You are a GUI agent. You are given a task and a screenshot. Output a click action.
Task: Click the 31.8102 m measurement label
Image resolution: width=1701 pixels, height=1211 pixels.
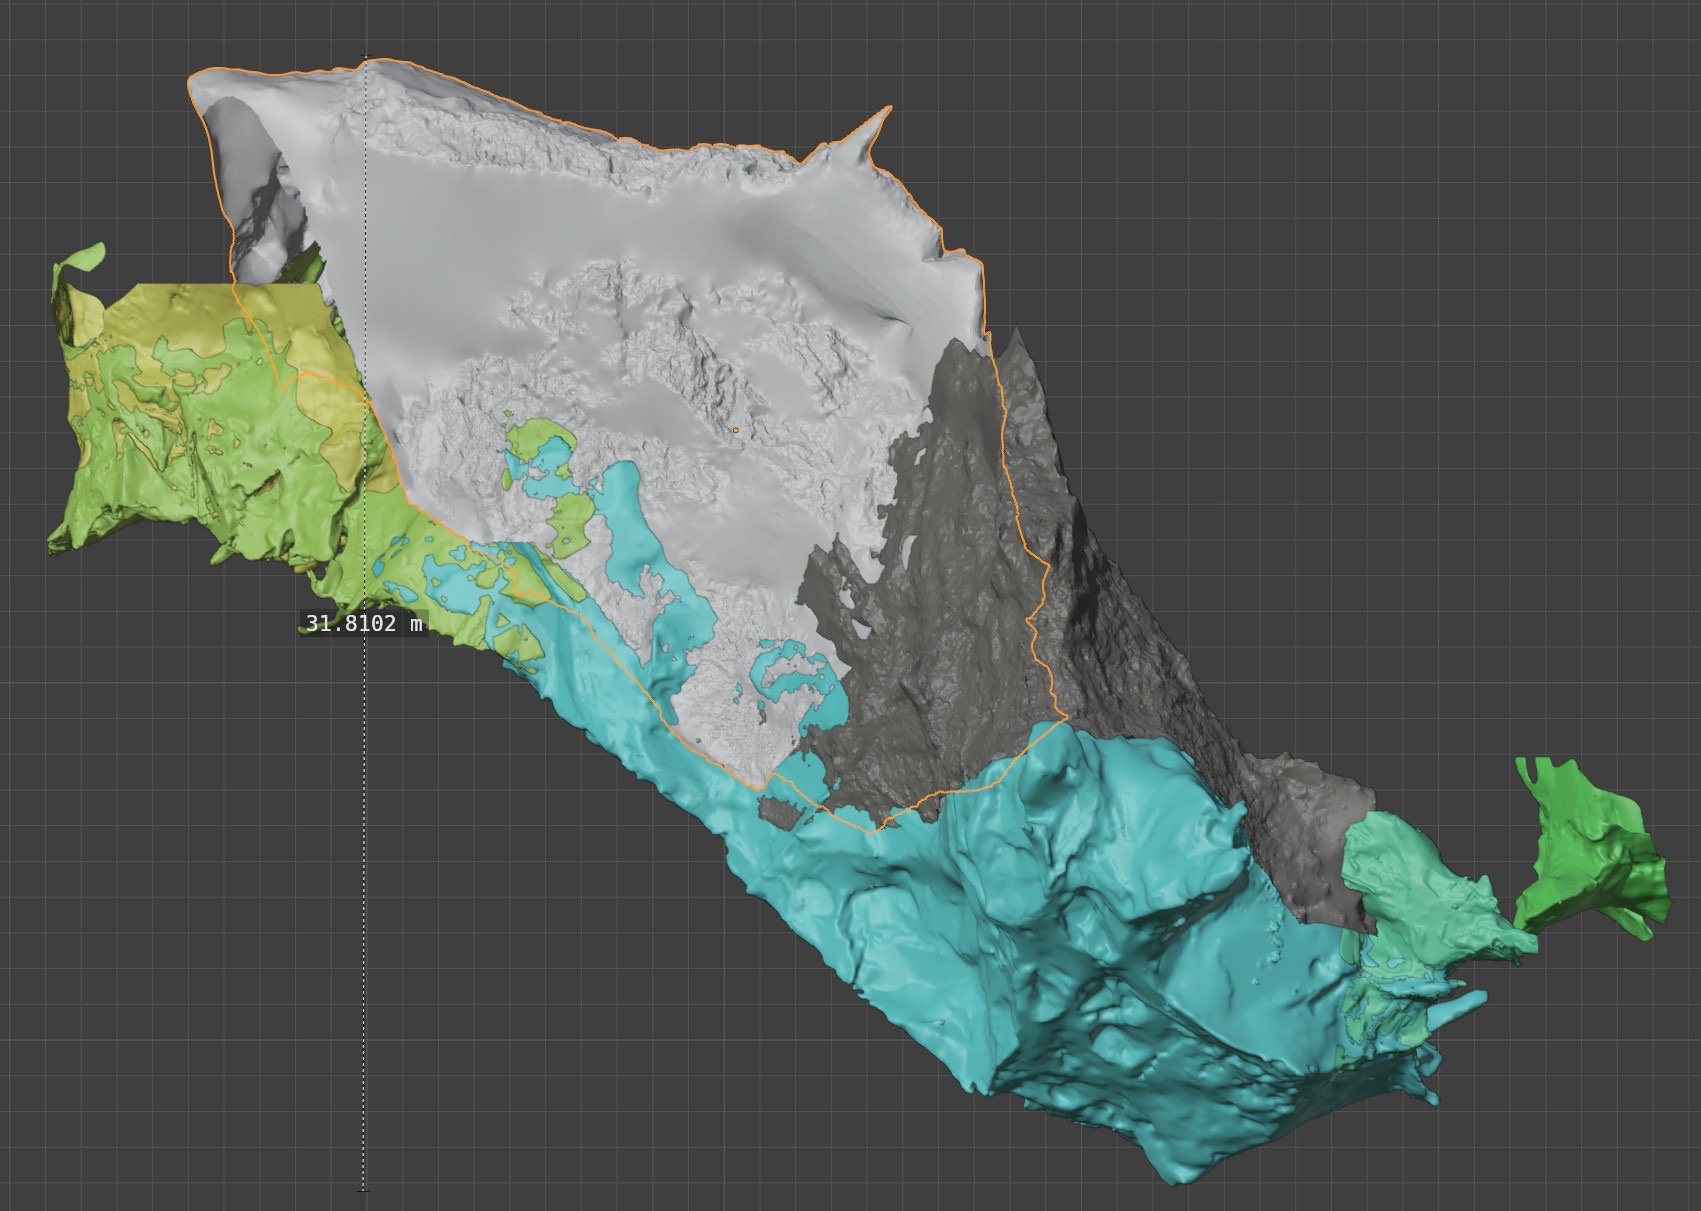tap(363, 624)
